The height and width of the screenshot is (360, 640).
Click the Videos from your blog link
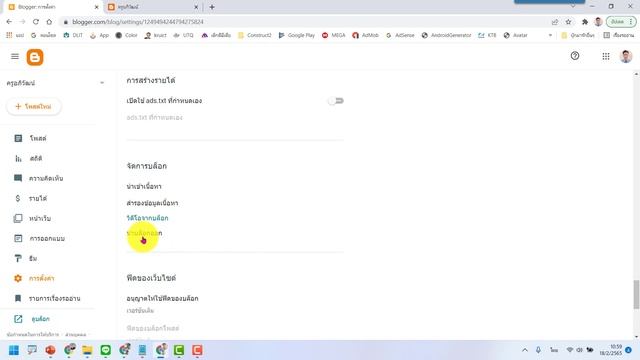[x=147, y=218]
